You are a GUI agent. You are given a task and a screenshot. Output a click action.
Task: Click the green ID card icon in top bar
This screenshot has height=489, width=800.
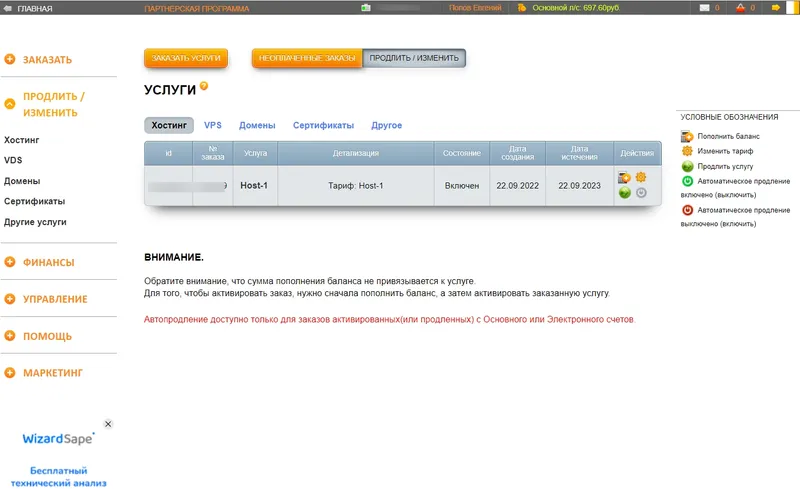pyautogui.click(x=365, y=8)
